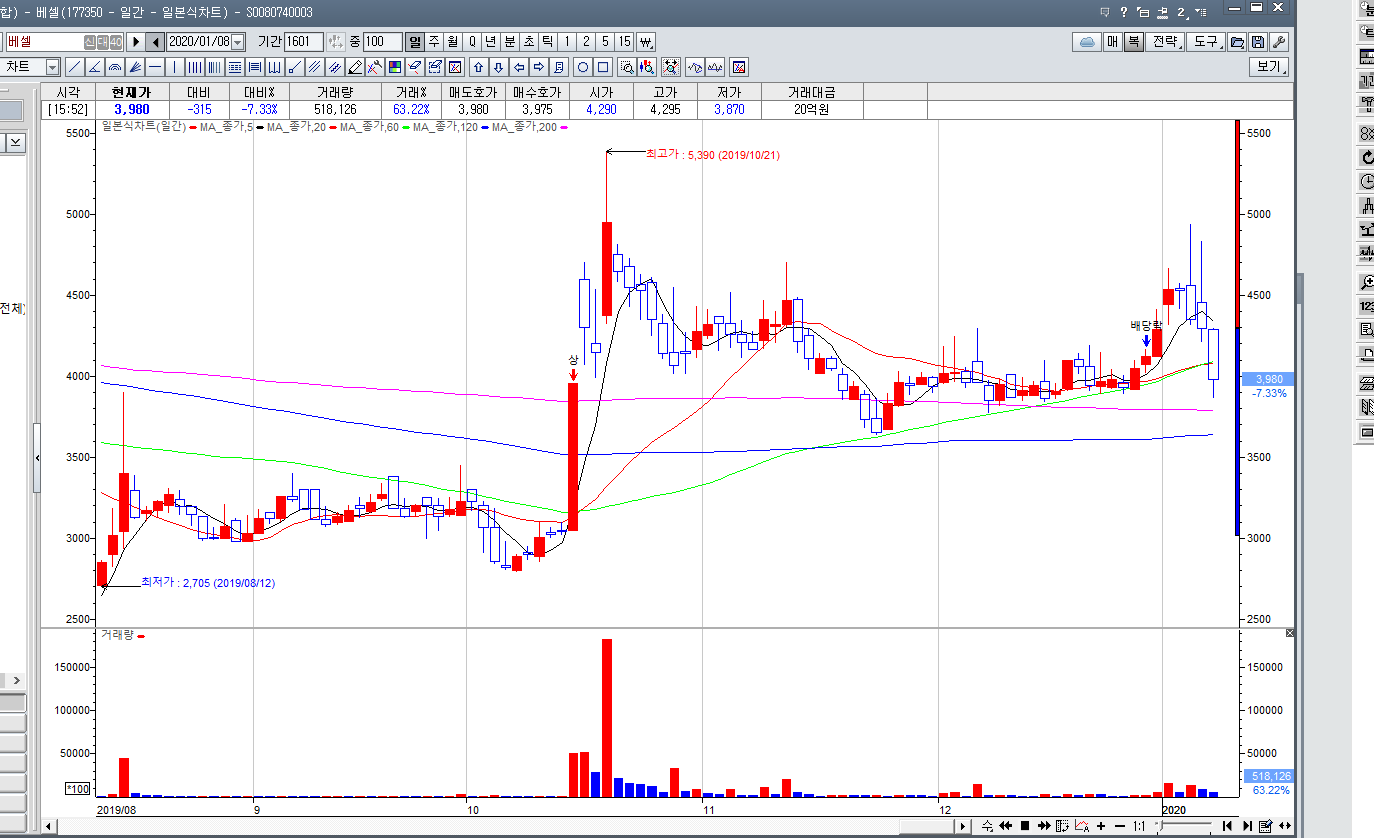
Task: Switch to monthly period 월
Action: tap(453, 42)
